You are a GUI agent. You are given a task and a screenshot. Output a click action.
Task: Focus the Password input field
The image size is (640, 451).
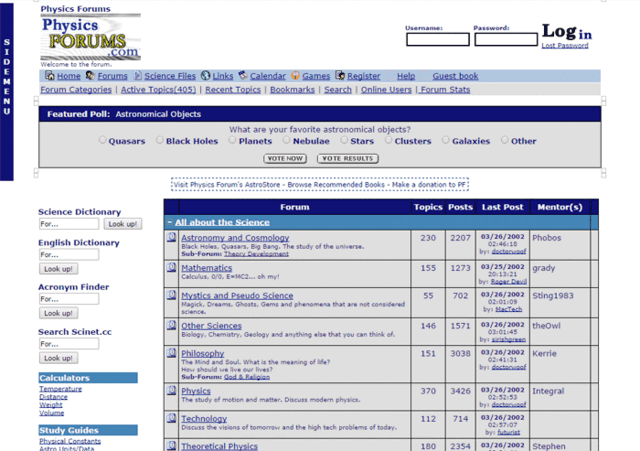tap(506, 40)
